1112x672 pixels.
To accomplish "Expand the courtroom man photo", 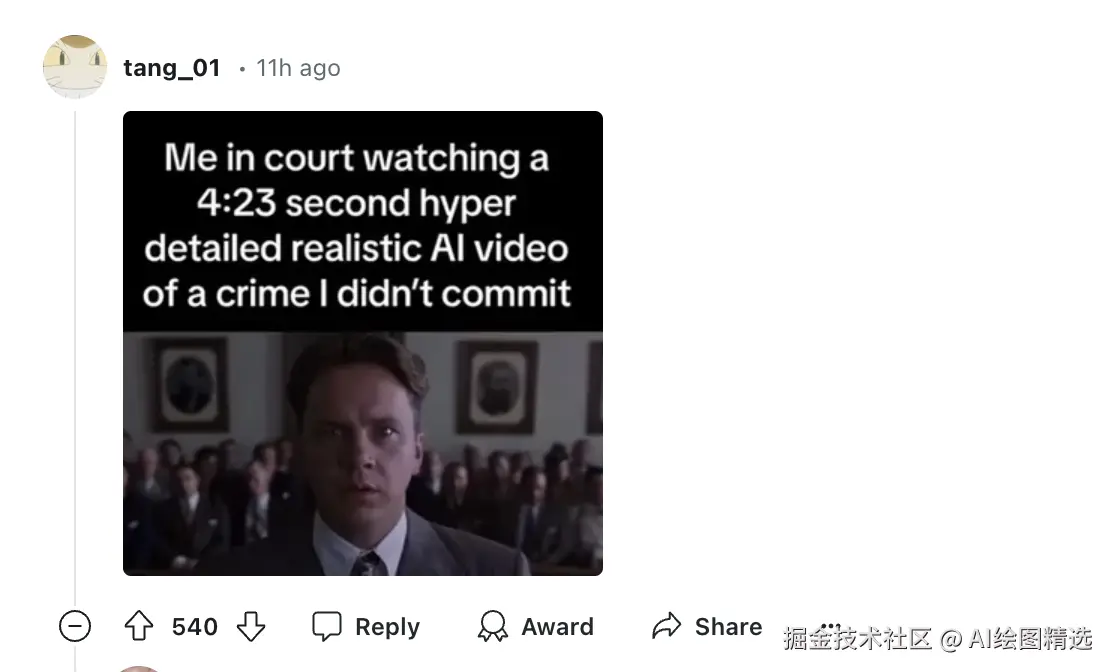I will click(362, 454).
